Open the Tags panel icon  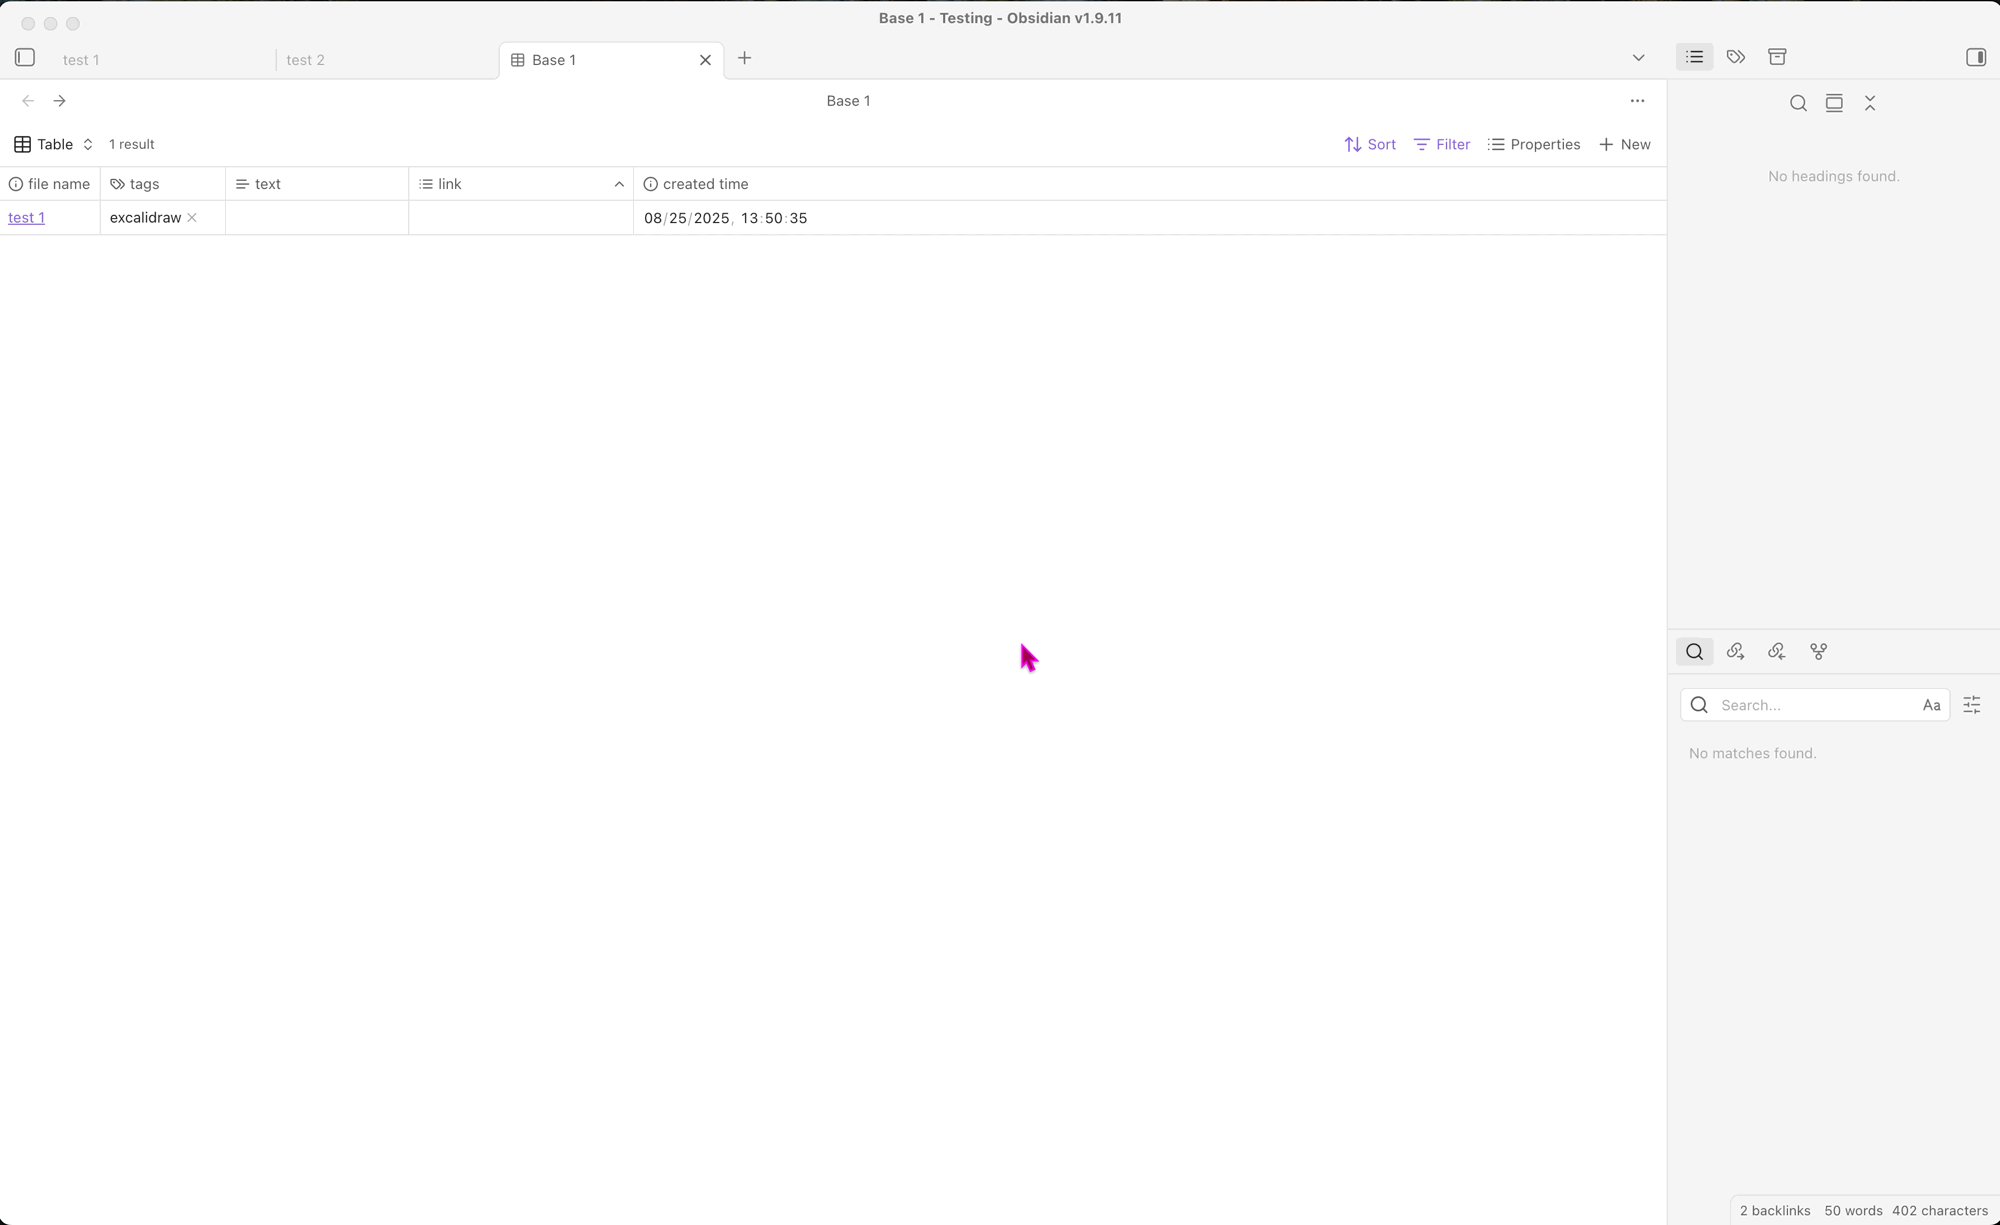click(x=1736, y=57)
